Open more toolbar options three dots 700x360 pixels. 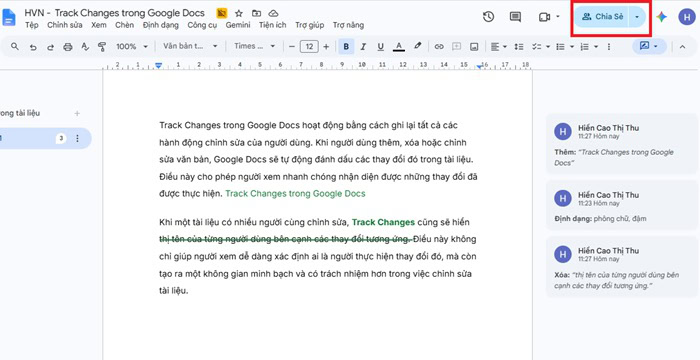(x=609, y=46)
